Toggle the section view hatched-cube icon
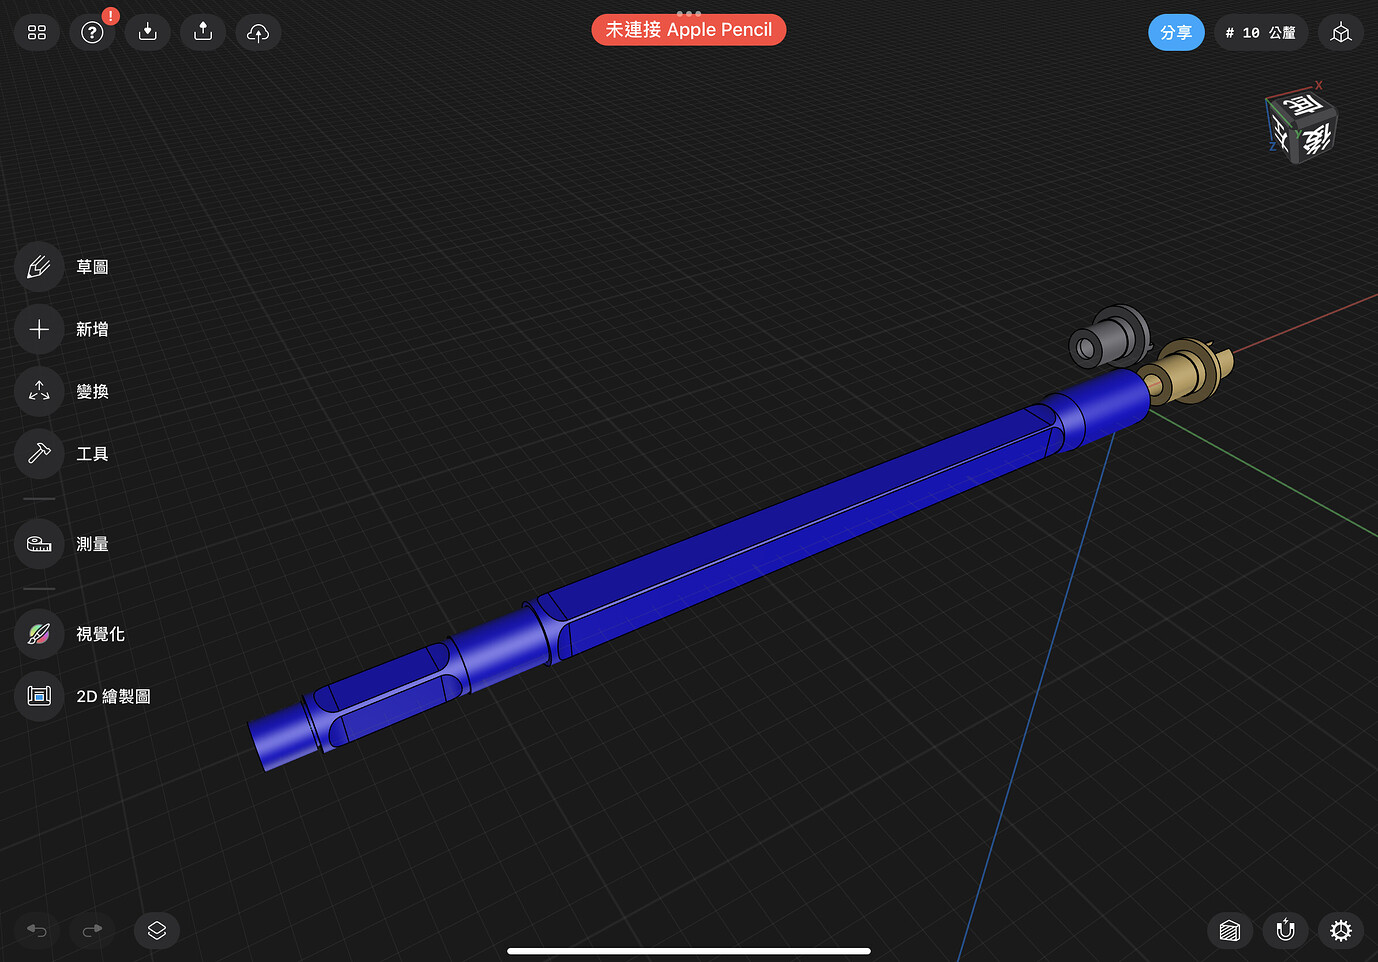Screen dimensions: 1378x962 1230,930
